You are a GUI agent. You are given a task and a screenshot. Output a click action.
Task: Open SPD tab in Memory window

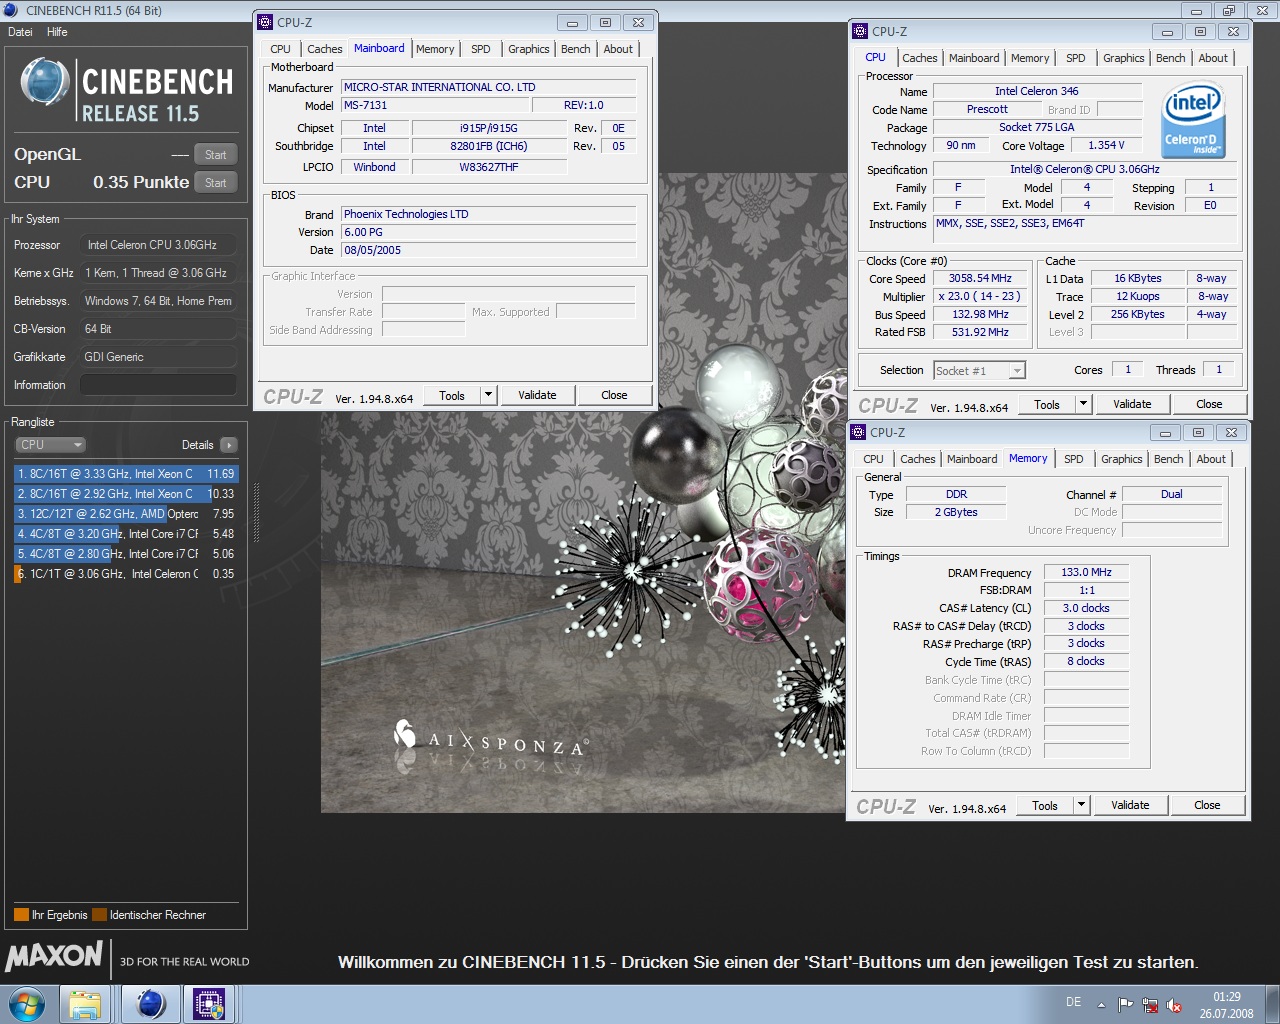1074,459
